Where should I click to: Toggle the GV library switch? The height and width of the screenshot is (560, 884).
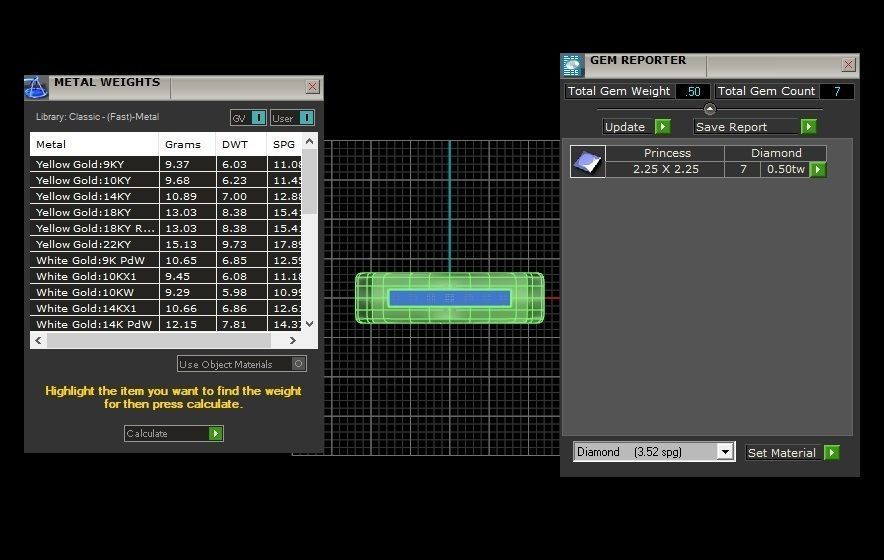(x=249, y=118)
